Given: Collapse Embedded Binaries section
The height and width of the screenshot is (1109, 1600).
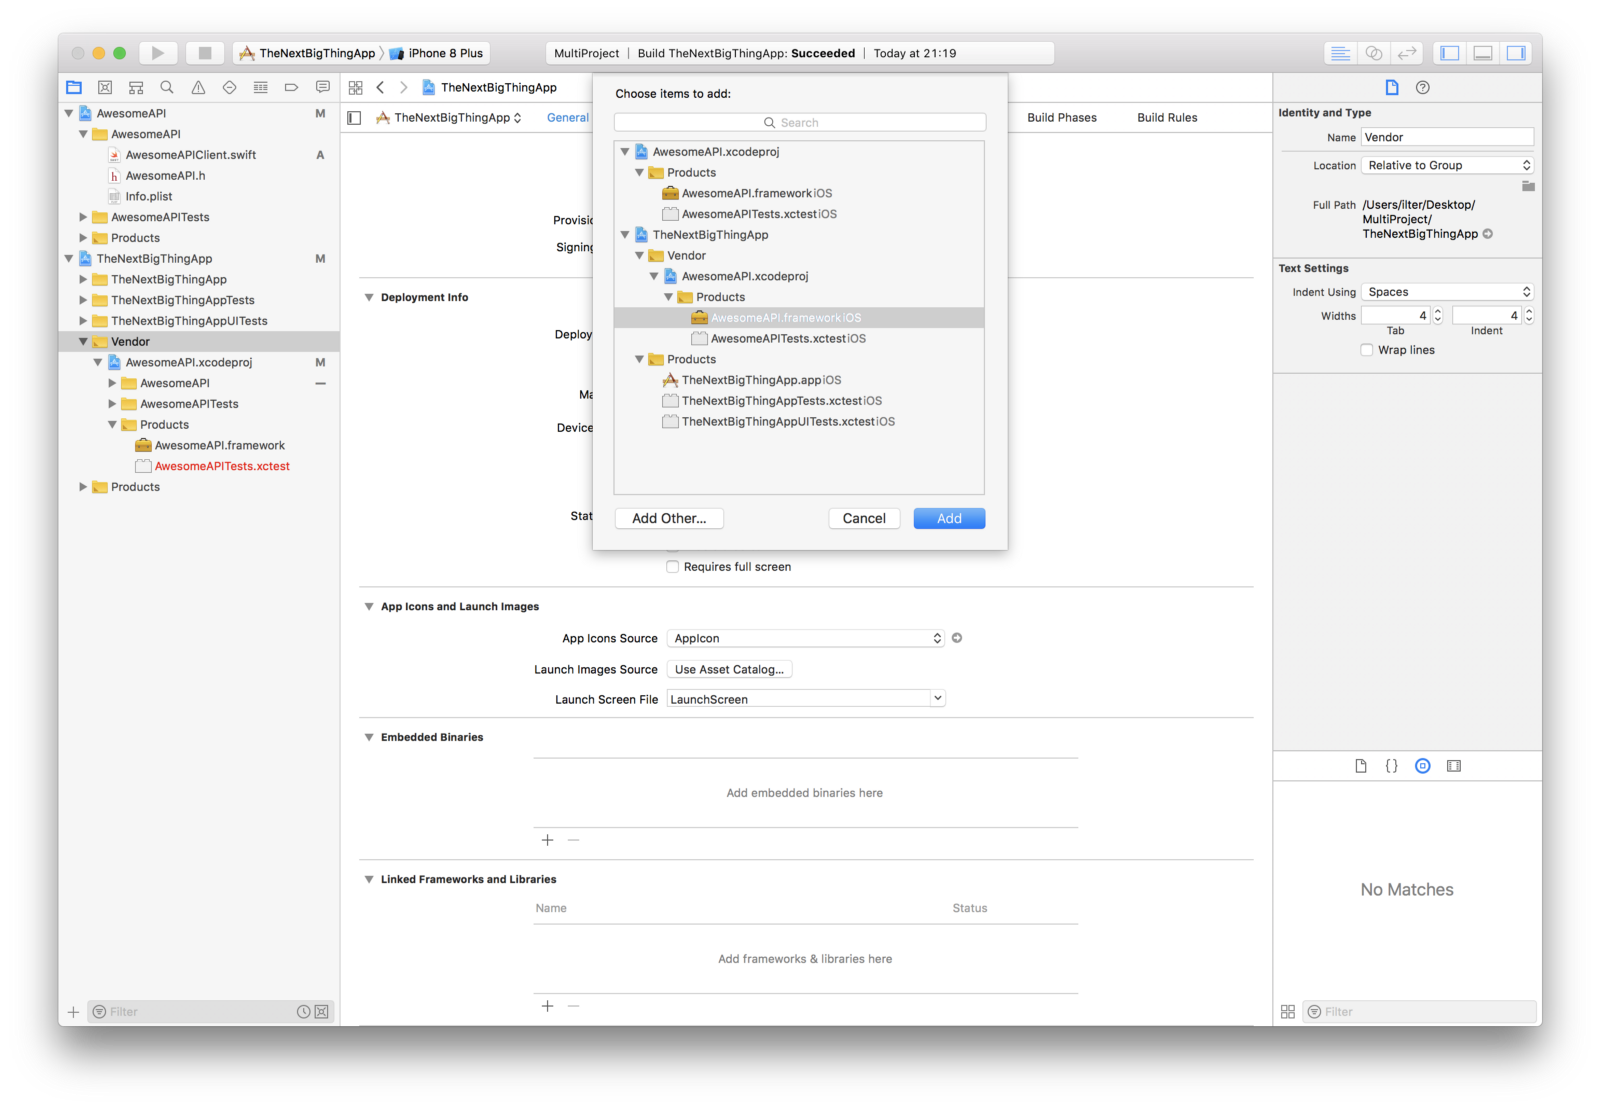Looking at the screenshot, I should (369, 737).
